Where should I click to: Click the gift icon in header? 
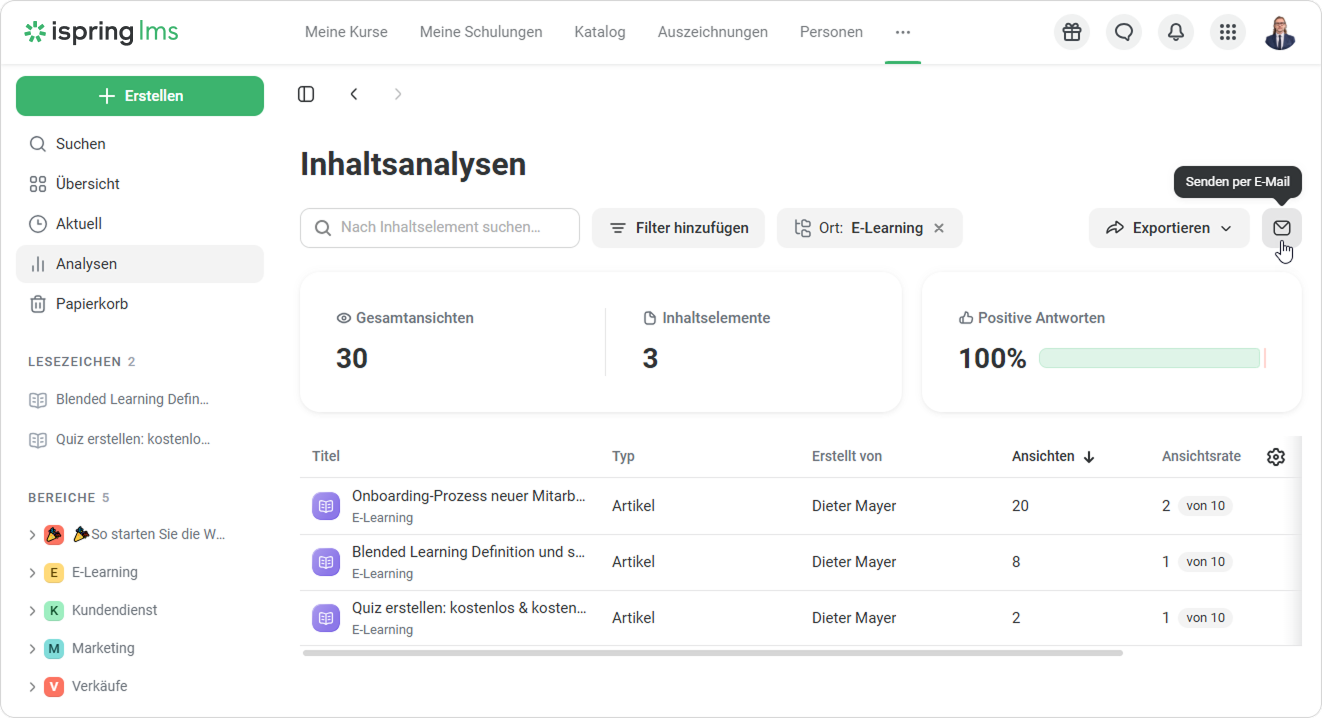[x=1072, y=32]
